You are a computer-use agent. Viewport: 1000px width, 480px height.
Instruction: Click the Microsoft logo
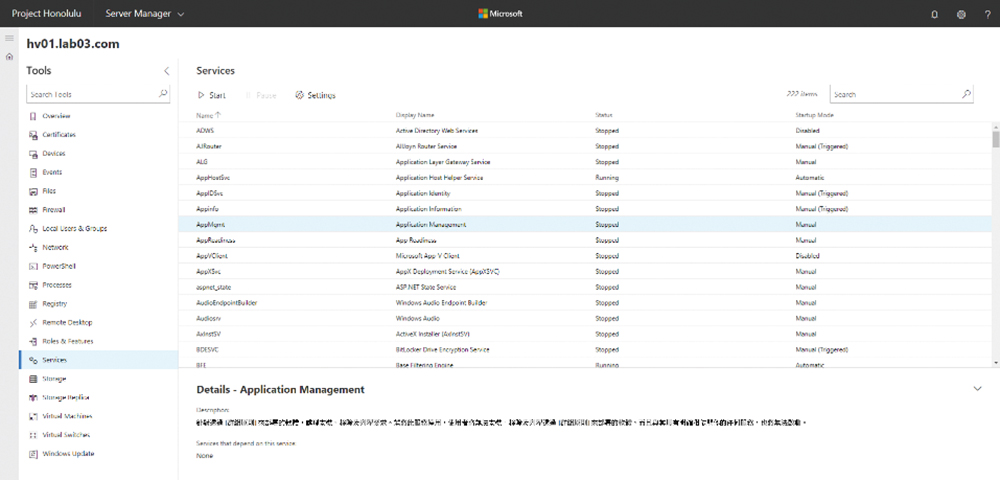pyautogui.click(x=501, y=13)
